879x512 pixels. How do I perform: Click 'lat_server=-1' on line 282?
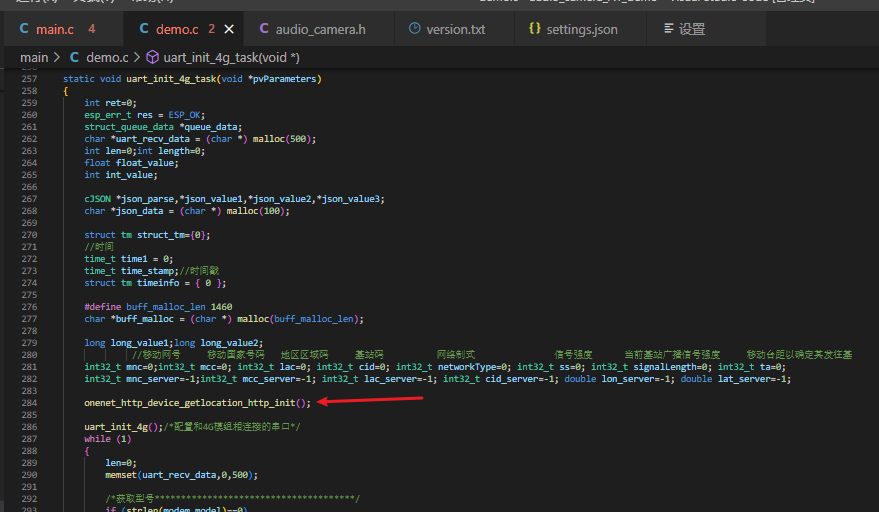tap(752, 379)
